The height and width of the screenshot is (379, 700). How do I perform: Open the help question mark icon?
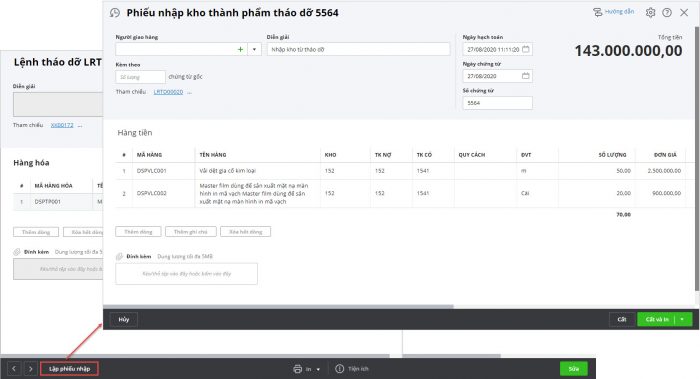[x=667, y=12]
